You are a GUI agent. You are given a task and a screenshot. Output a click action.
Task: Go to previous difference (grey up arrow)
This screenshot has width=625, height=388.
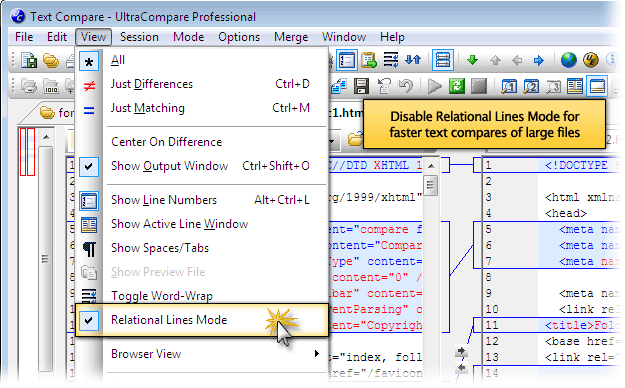coord(495,60)
